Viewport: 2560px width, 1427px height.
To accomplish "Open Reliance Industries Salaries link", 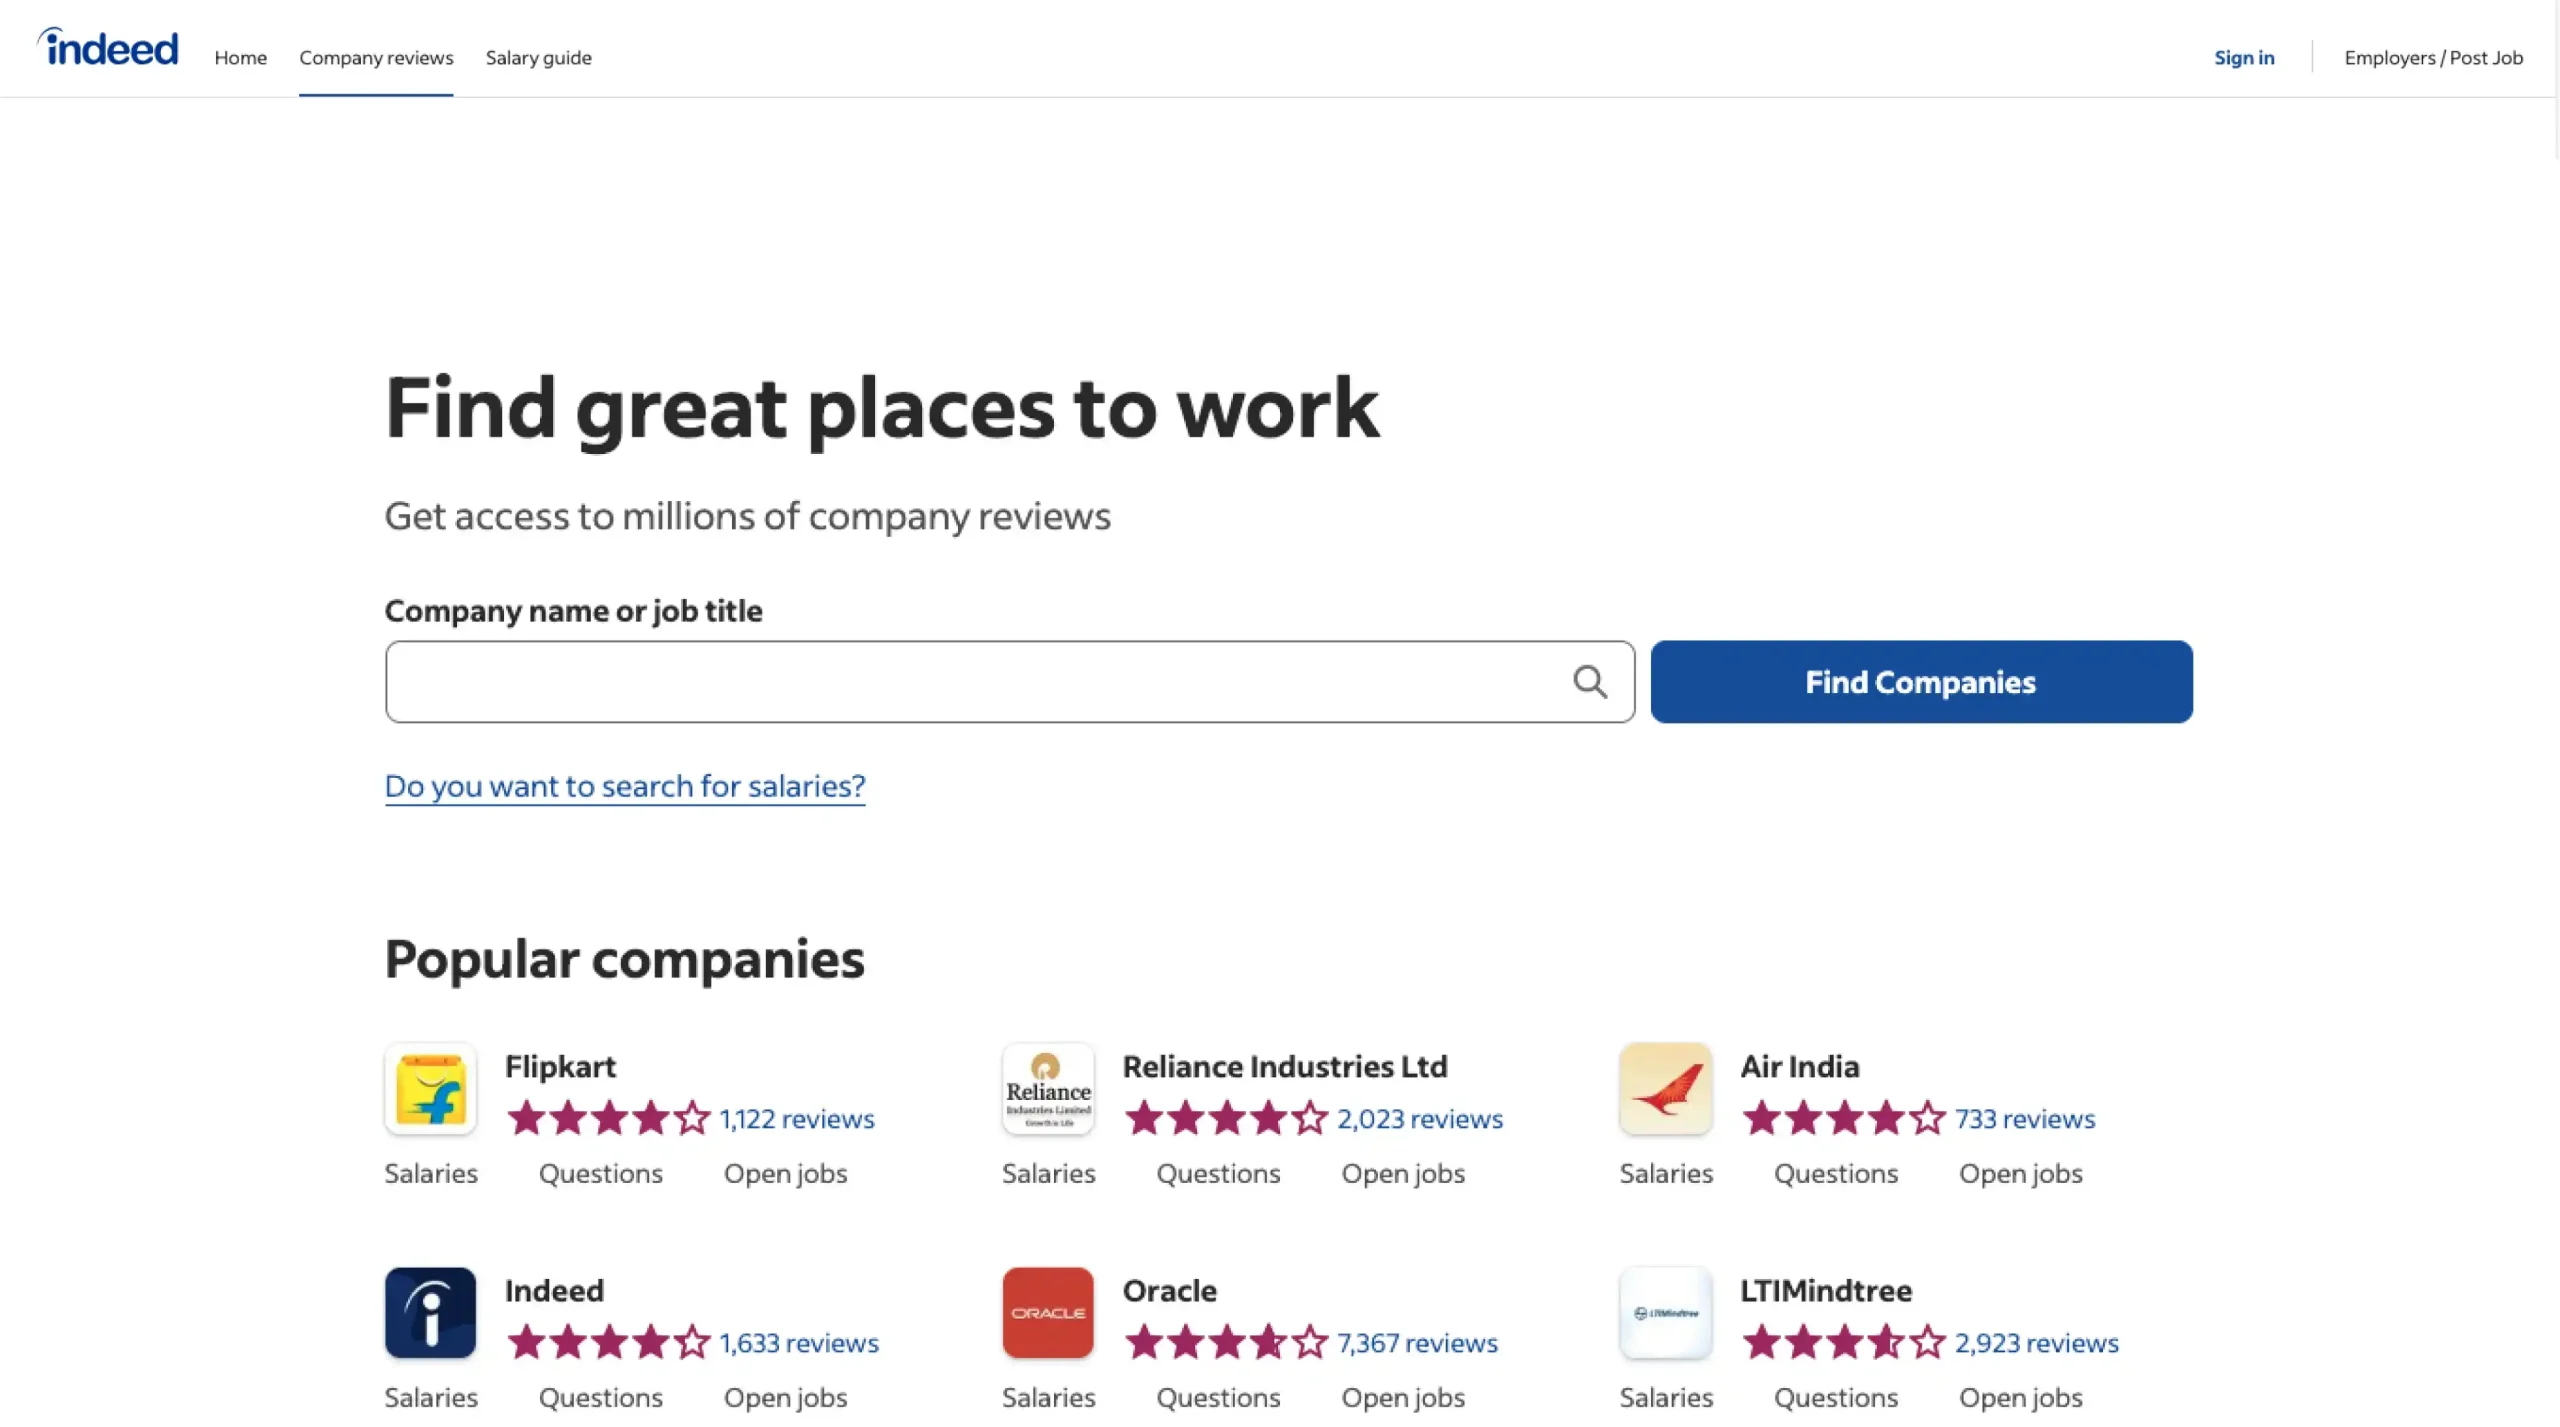I will [1048, 1174].
